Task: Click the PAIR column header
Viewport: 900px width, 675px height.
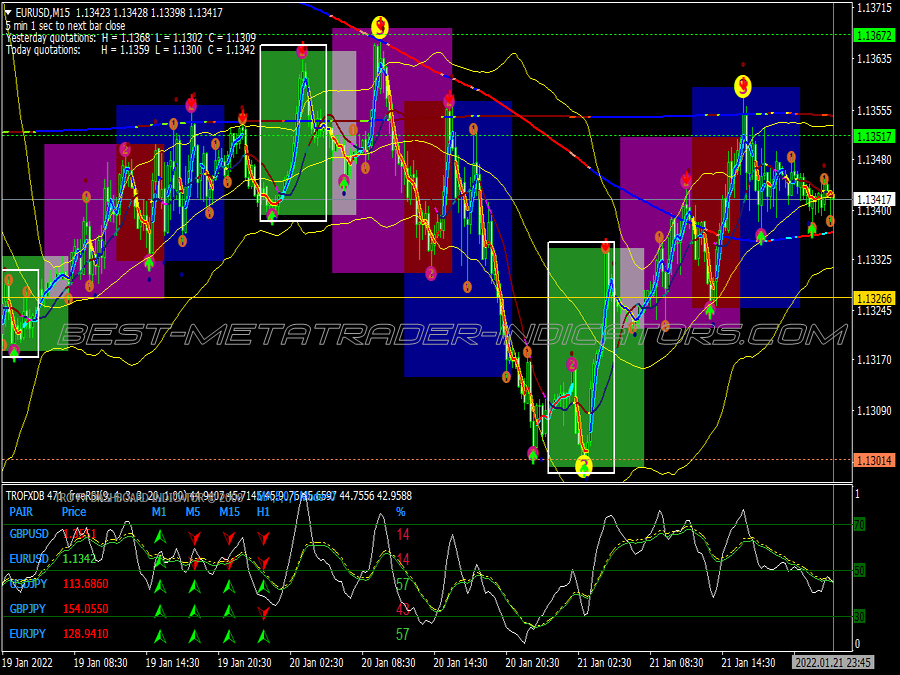Action: click(x=21, y=511)
